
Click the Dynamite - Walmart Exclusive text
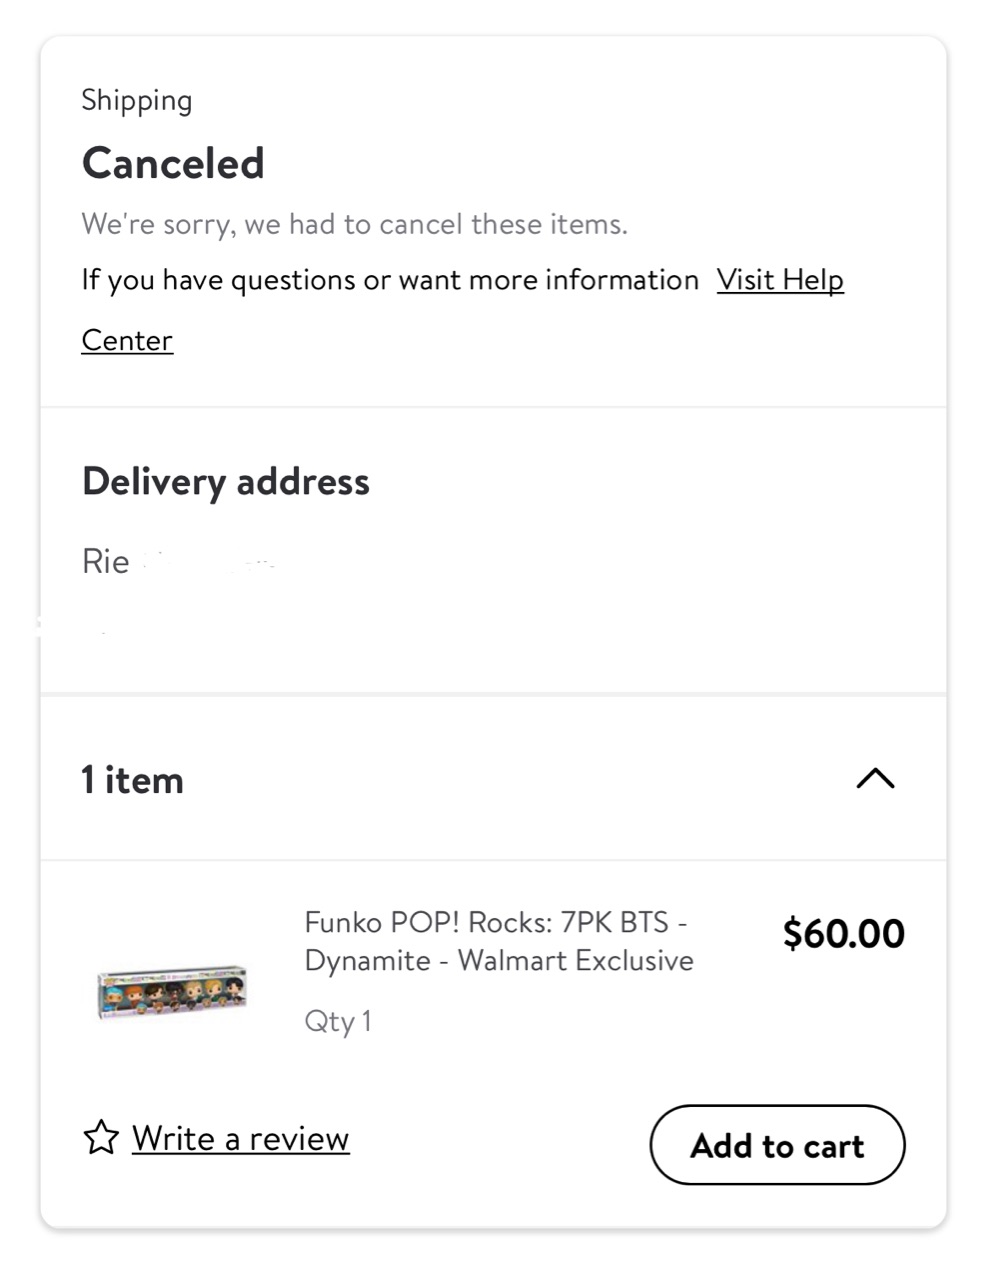coord(498,961)
